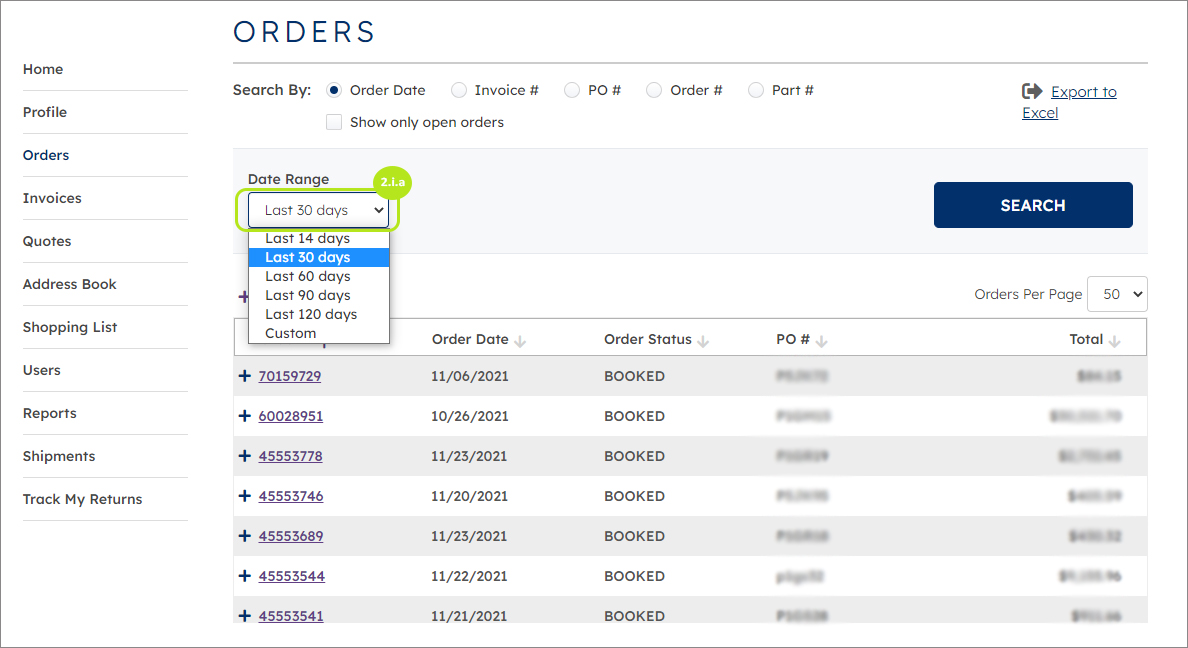Go to Profile in sidebar

[x=45, y=112]
